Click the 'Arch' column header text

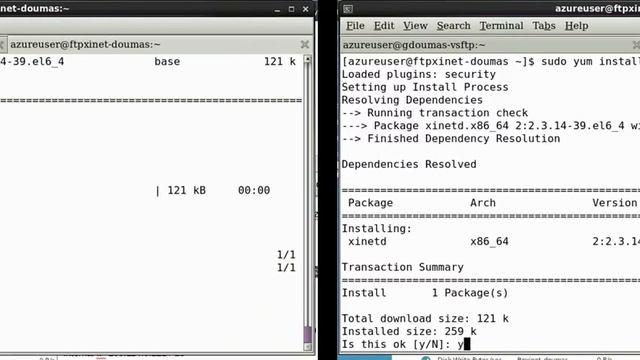pos(483,203)
